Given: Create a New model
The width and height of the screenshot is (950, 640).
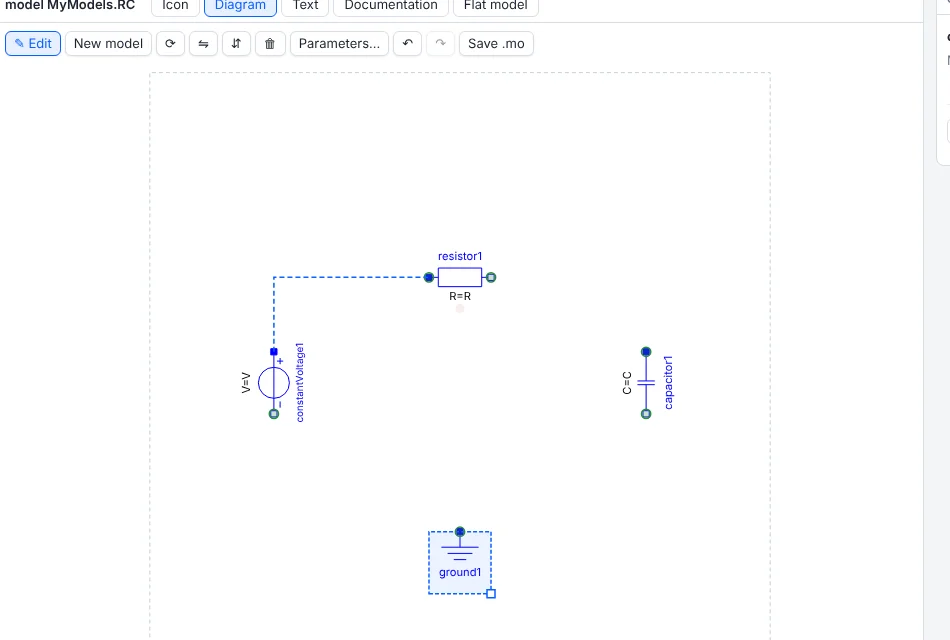Looking at the screenshot, I should tap(108, 44).
